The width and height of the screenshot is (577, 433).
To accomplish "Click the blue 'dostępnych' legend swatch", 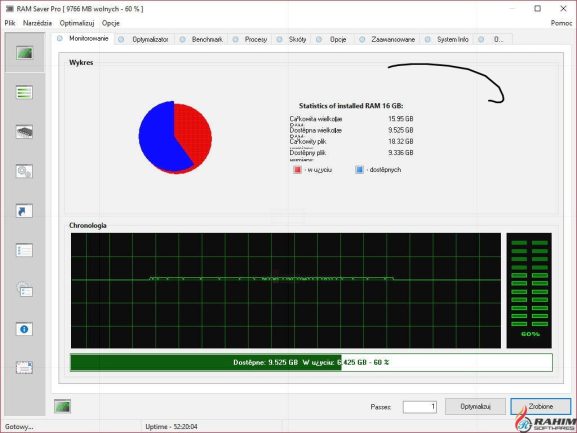I will (360, 170).
